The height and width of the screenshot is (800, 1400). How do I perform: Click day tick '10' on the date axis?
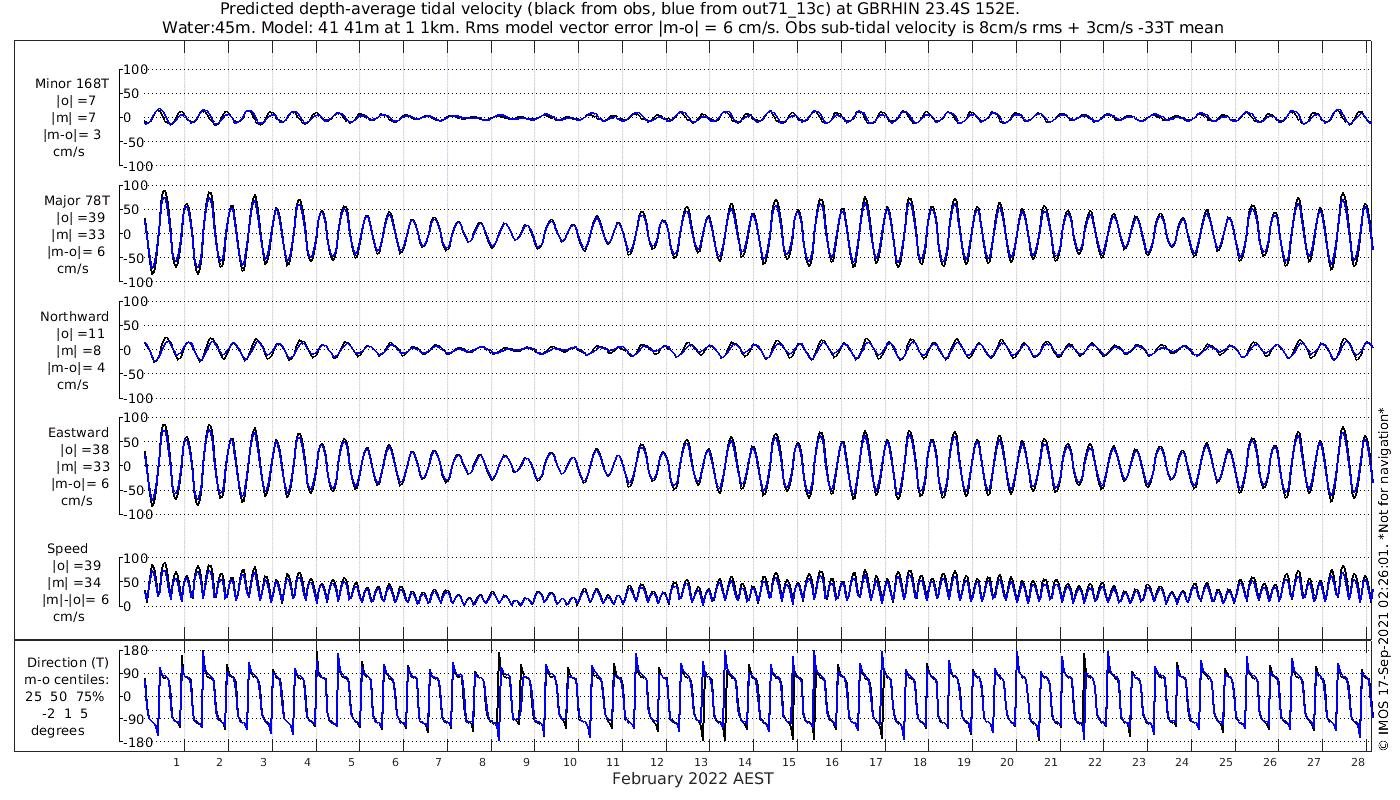(x=569, y=761)
